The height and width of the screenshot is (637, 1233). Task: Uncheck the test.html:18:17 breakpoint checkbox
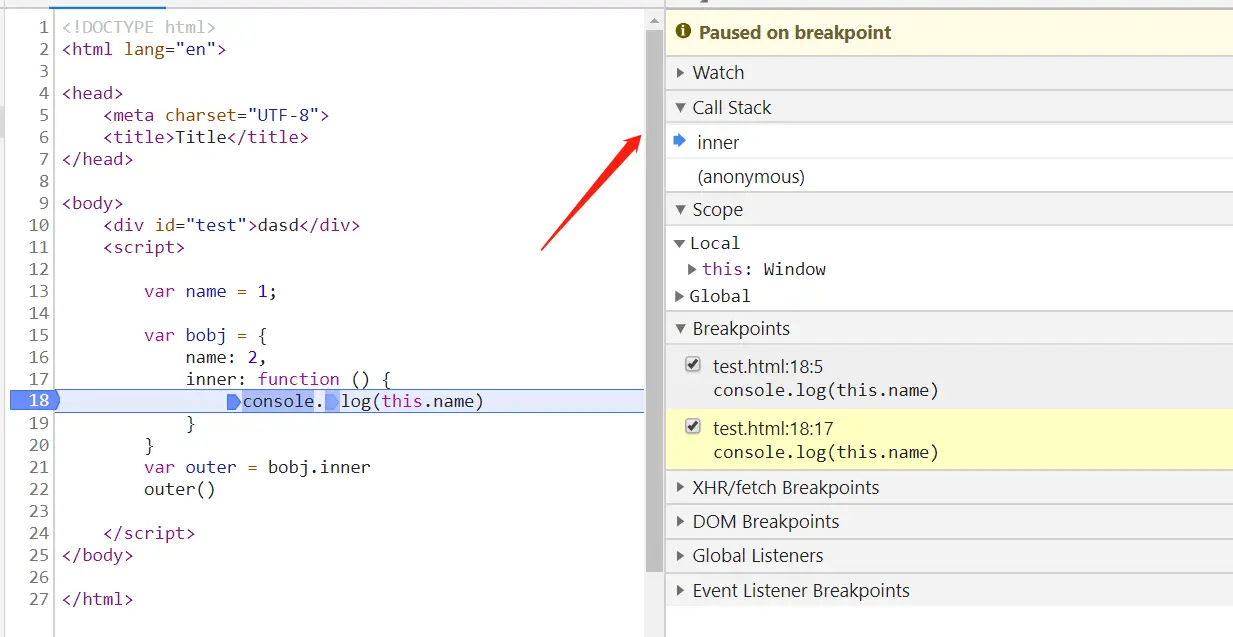click(692, 427)
